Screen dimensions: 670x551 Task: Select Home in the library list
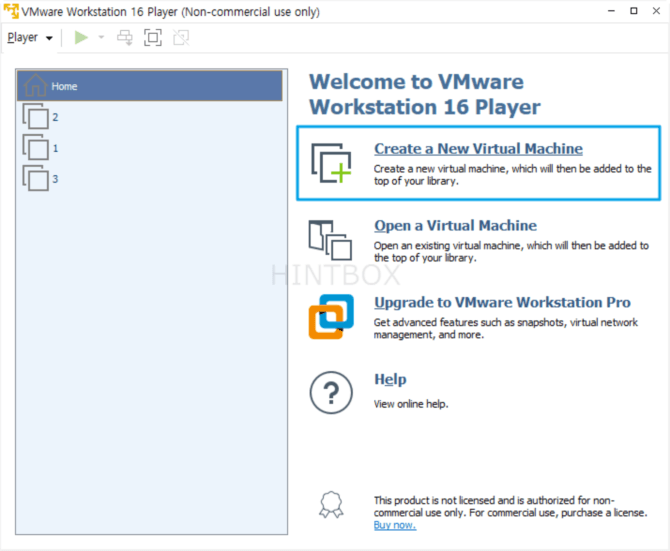pyautogui.click(x=150, y=86)
